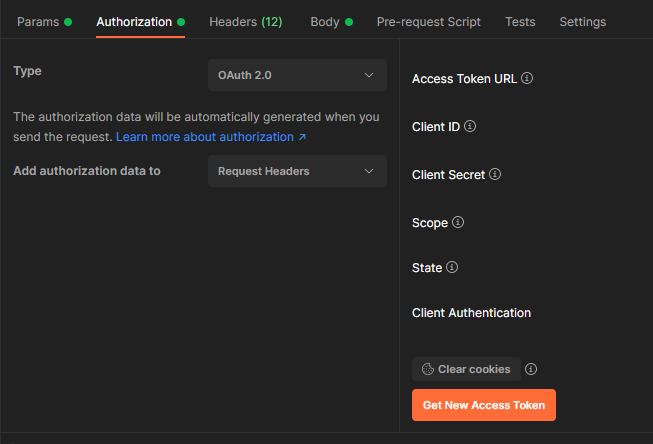Open the OAuth 2.0 Type dropdown
Screen dimensions: 653x444
[297, 75]
